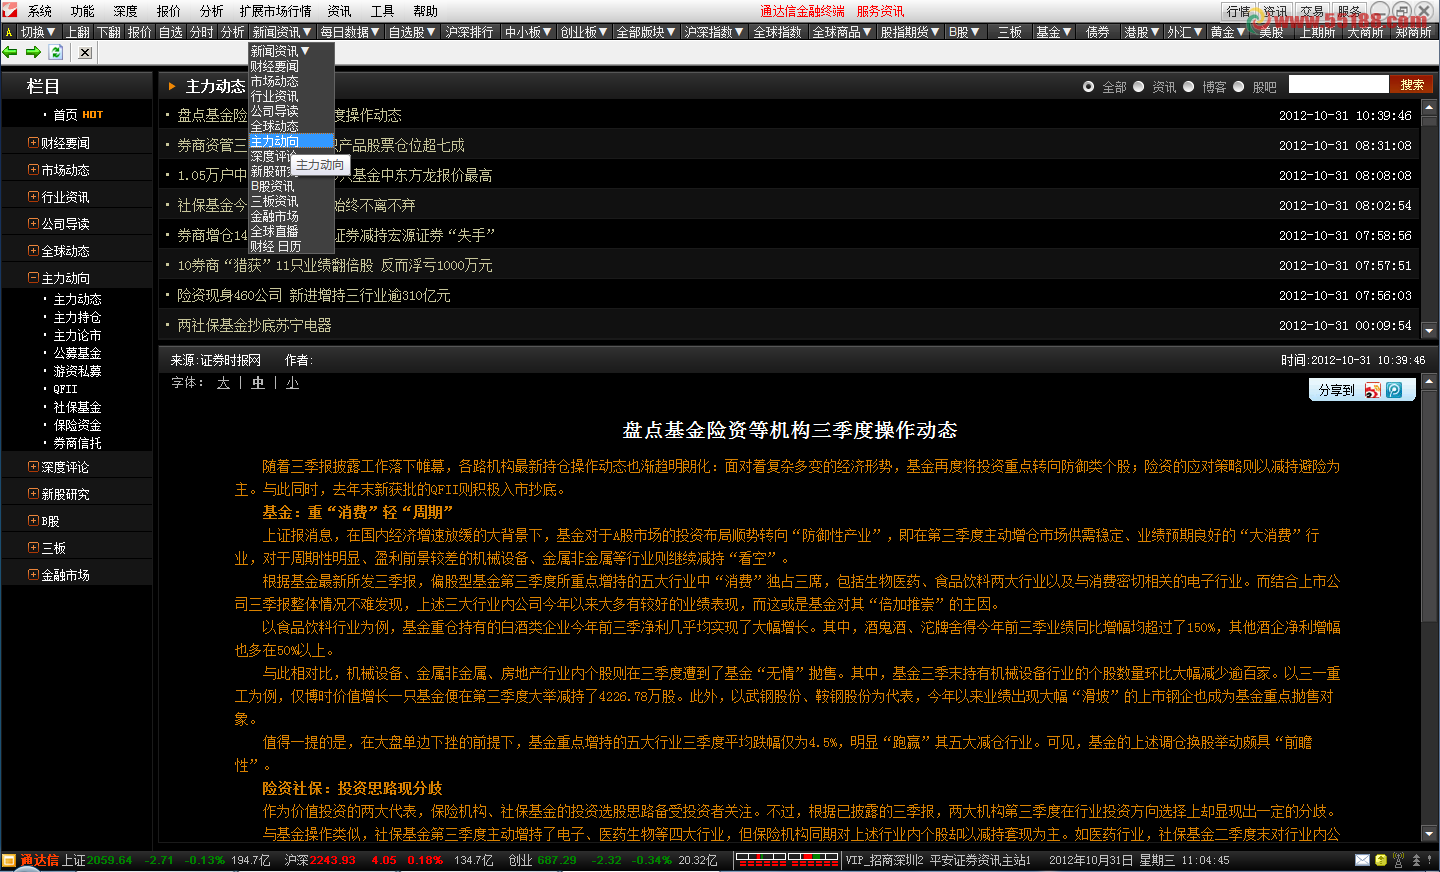Click the 上证 index value in status bar
Viewport: 1440px width, 872px height.
[109, 860]
